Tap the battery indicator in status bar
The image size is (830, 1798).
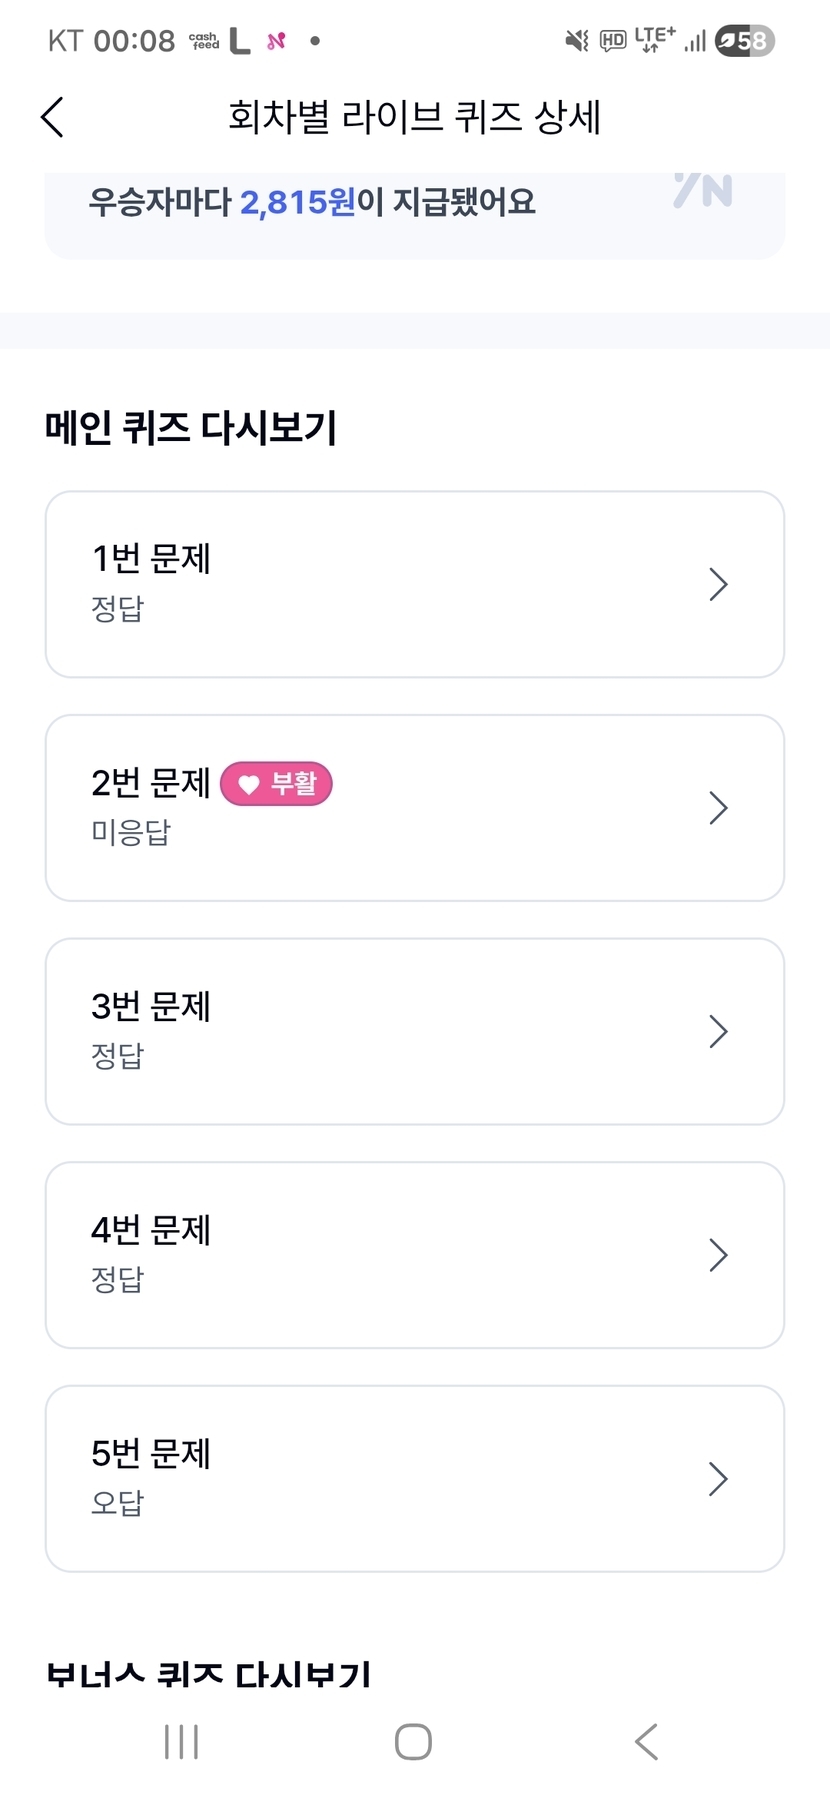pyautogui.click(x=745, y=41)
